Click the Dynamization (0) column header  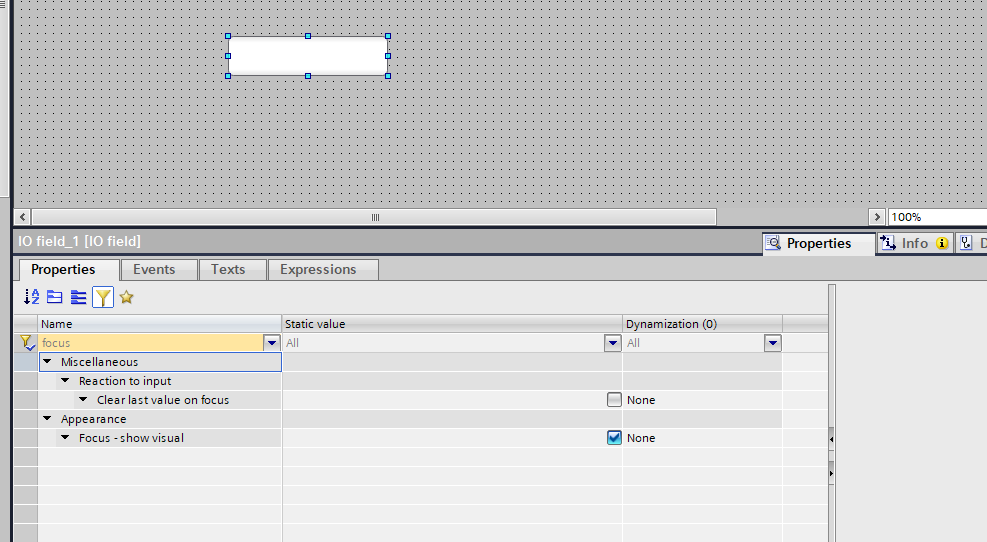[x=702, y=324]
